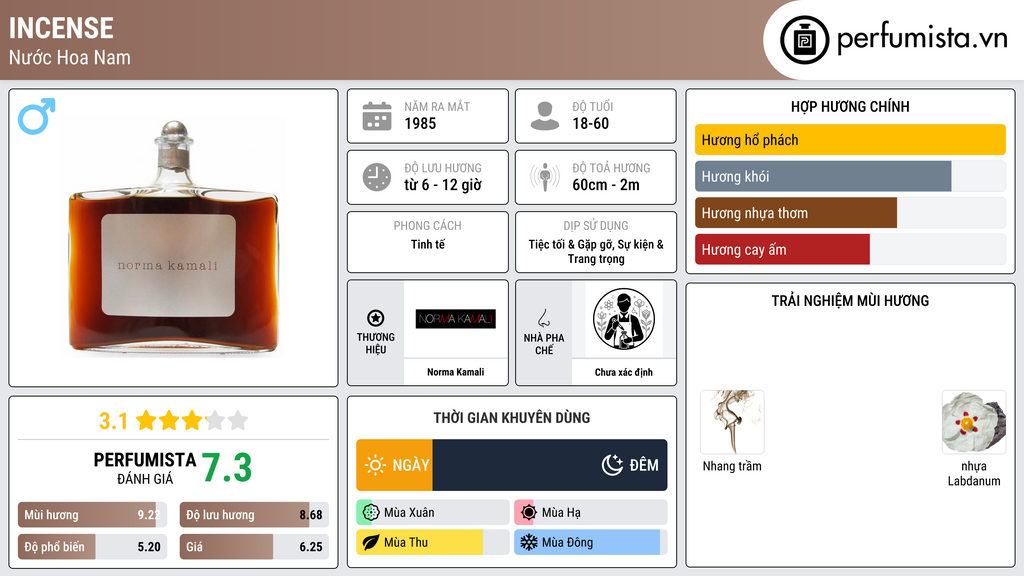Click the snowflake icon for Mùa Đông
Viewport: 1024px width, 576px height.
point(528,543)
